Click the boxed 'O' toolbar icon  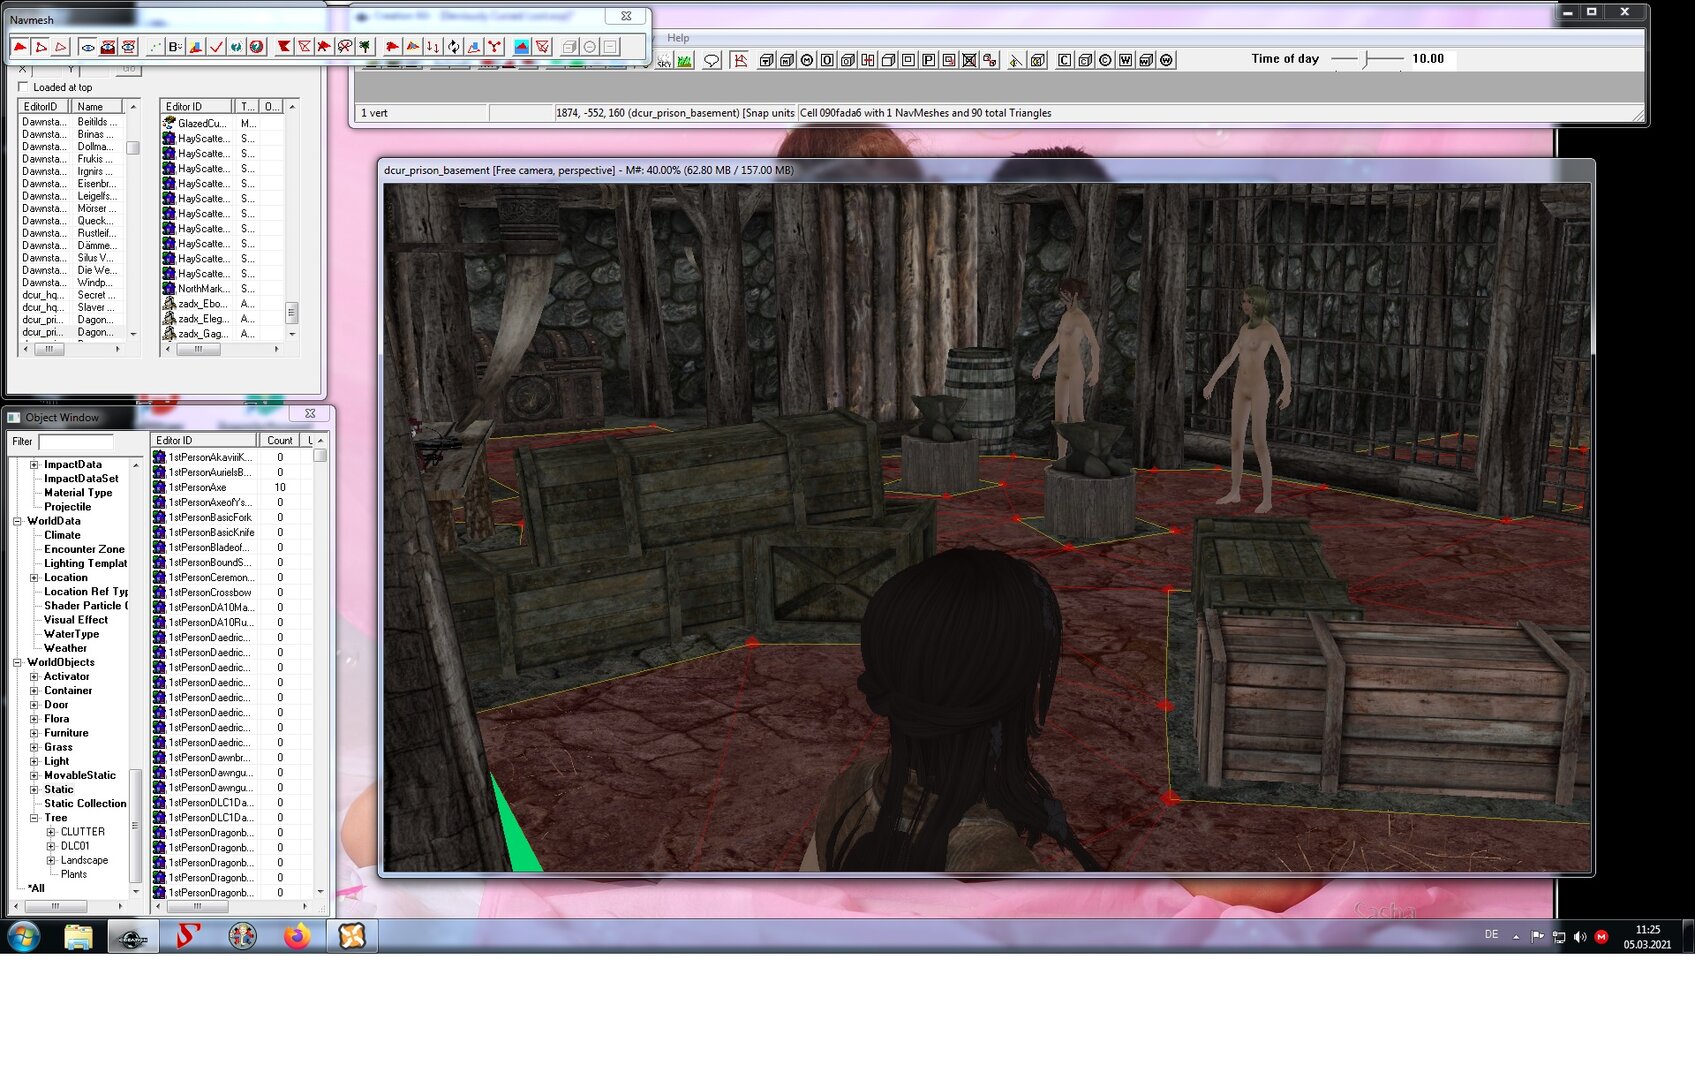click(827, 61)
